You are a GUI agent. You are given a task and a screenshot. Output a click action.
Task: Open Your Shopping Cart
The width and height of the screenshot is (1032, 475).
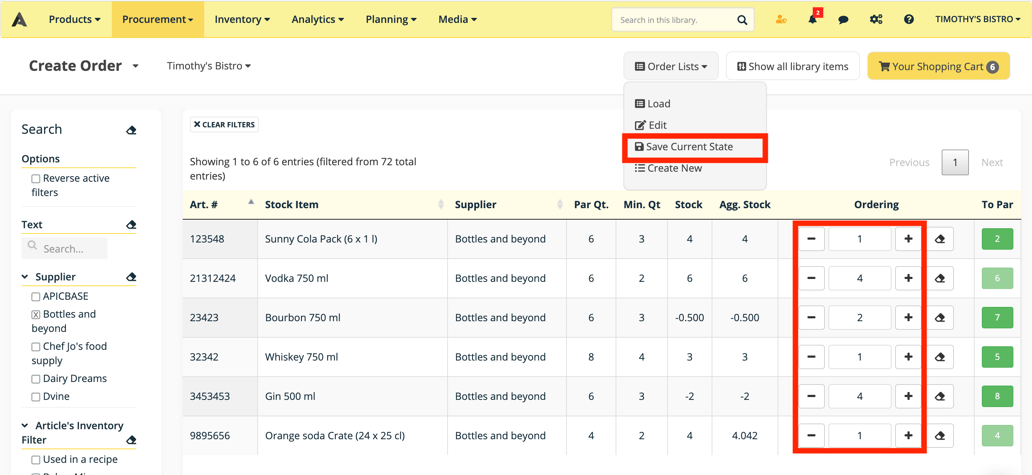[938, 66]
